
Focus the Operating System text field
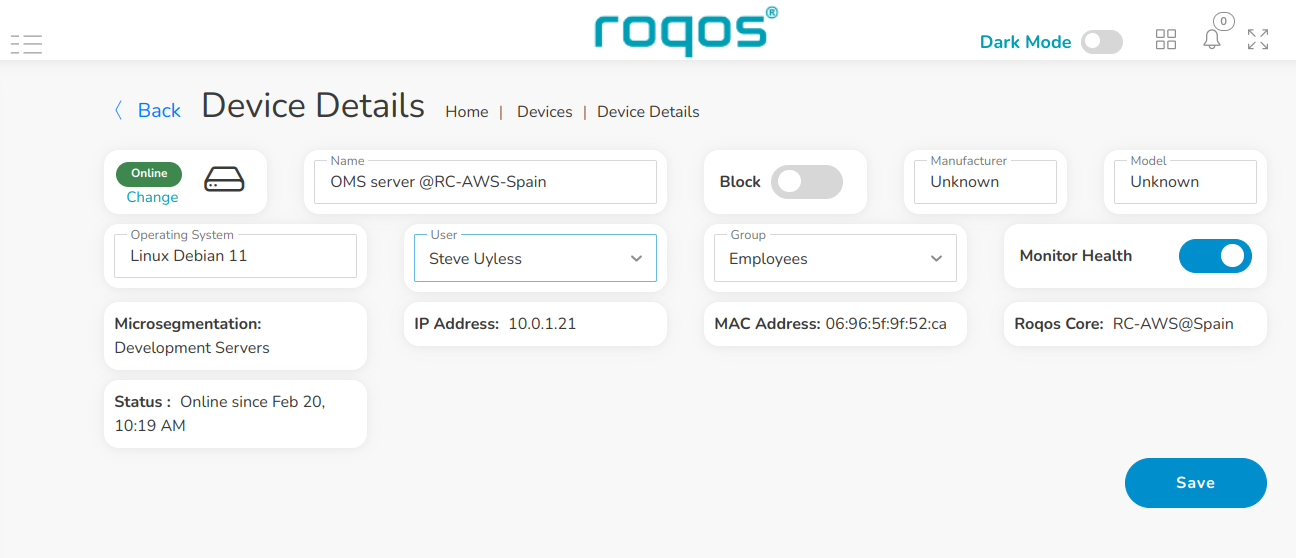coord(235,256)
